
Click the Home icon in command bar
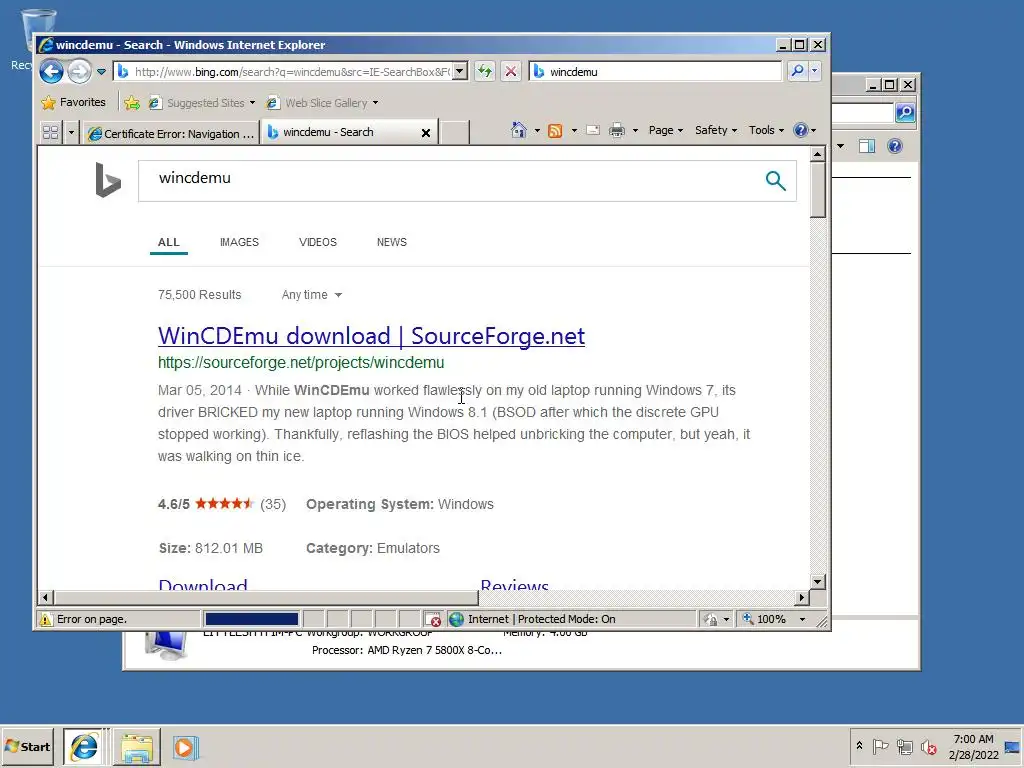[x=519, y=130]
